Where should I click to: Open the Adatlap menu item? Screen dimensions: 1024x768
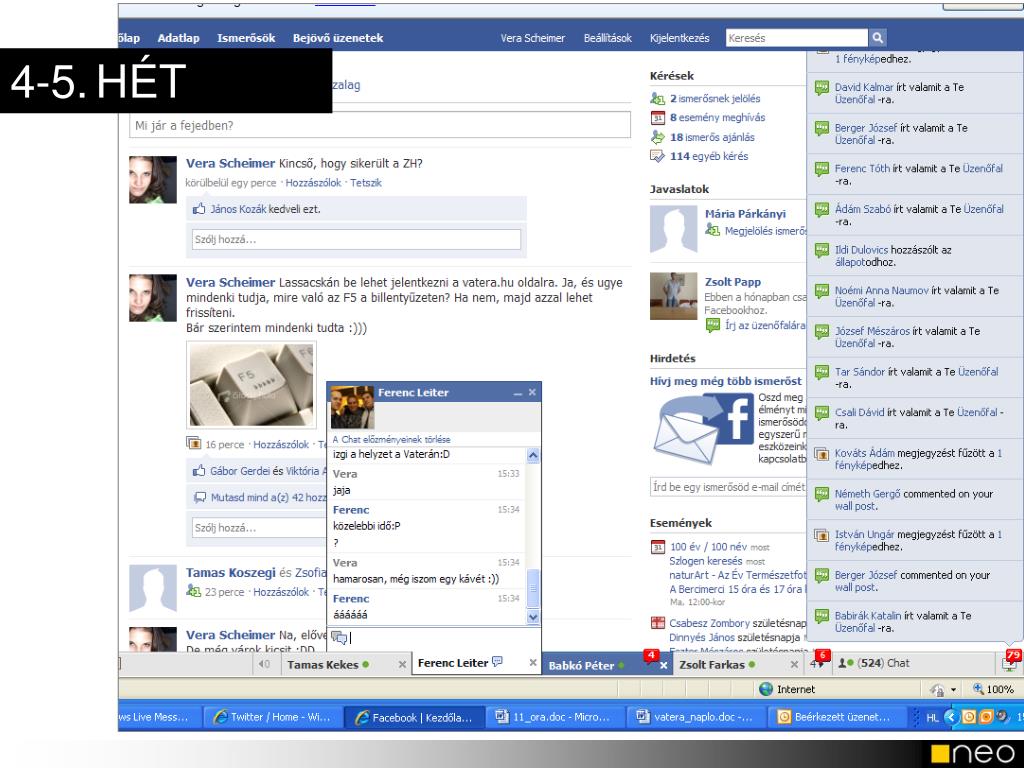coord(178,38)
